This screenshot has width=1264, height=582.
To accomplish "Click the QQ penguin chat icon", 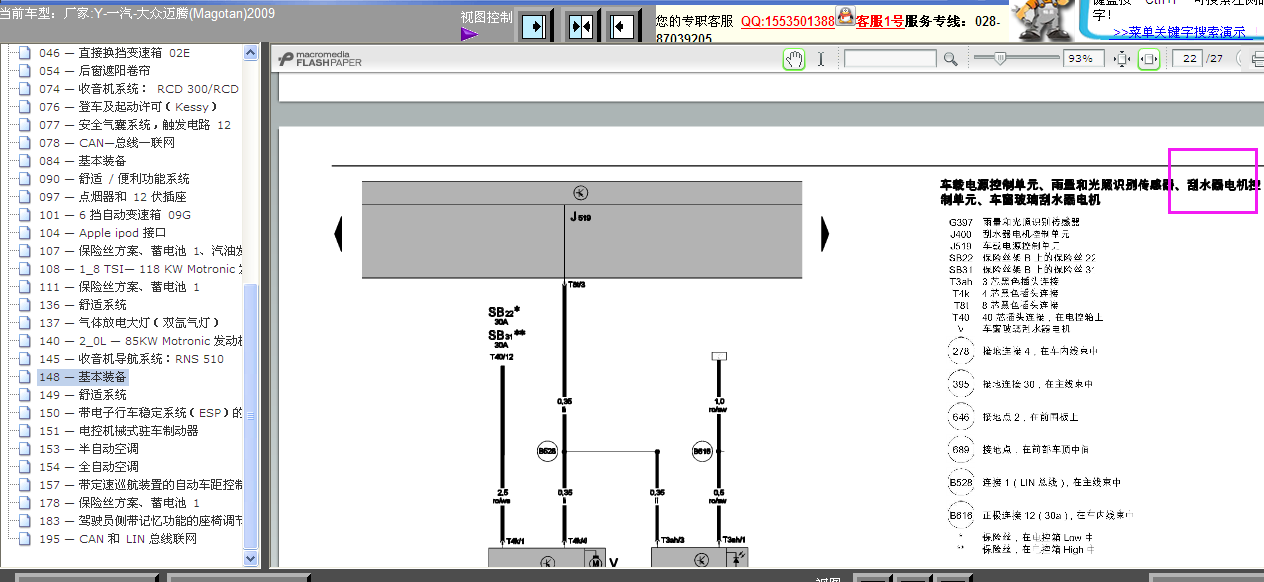I will 845,15.
